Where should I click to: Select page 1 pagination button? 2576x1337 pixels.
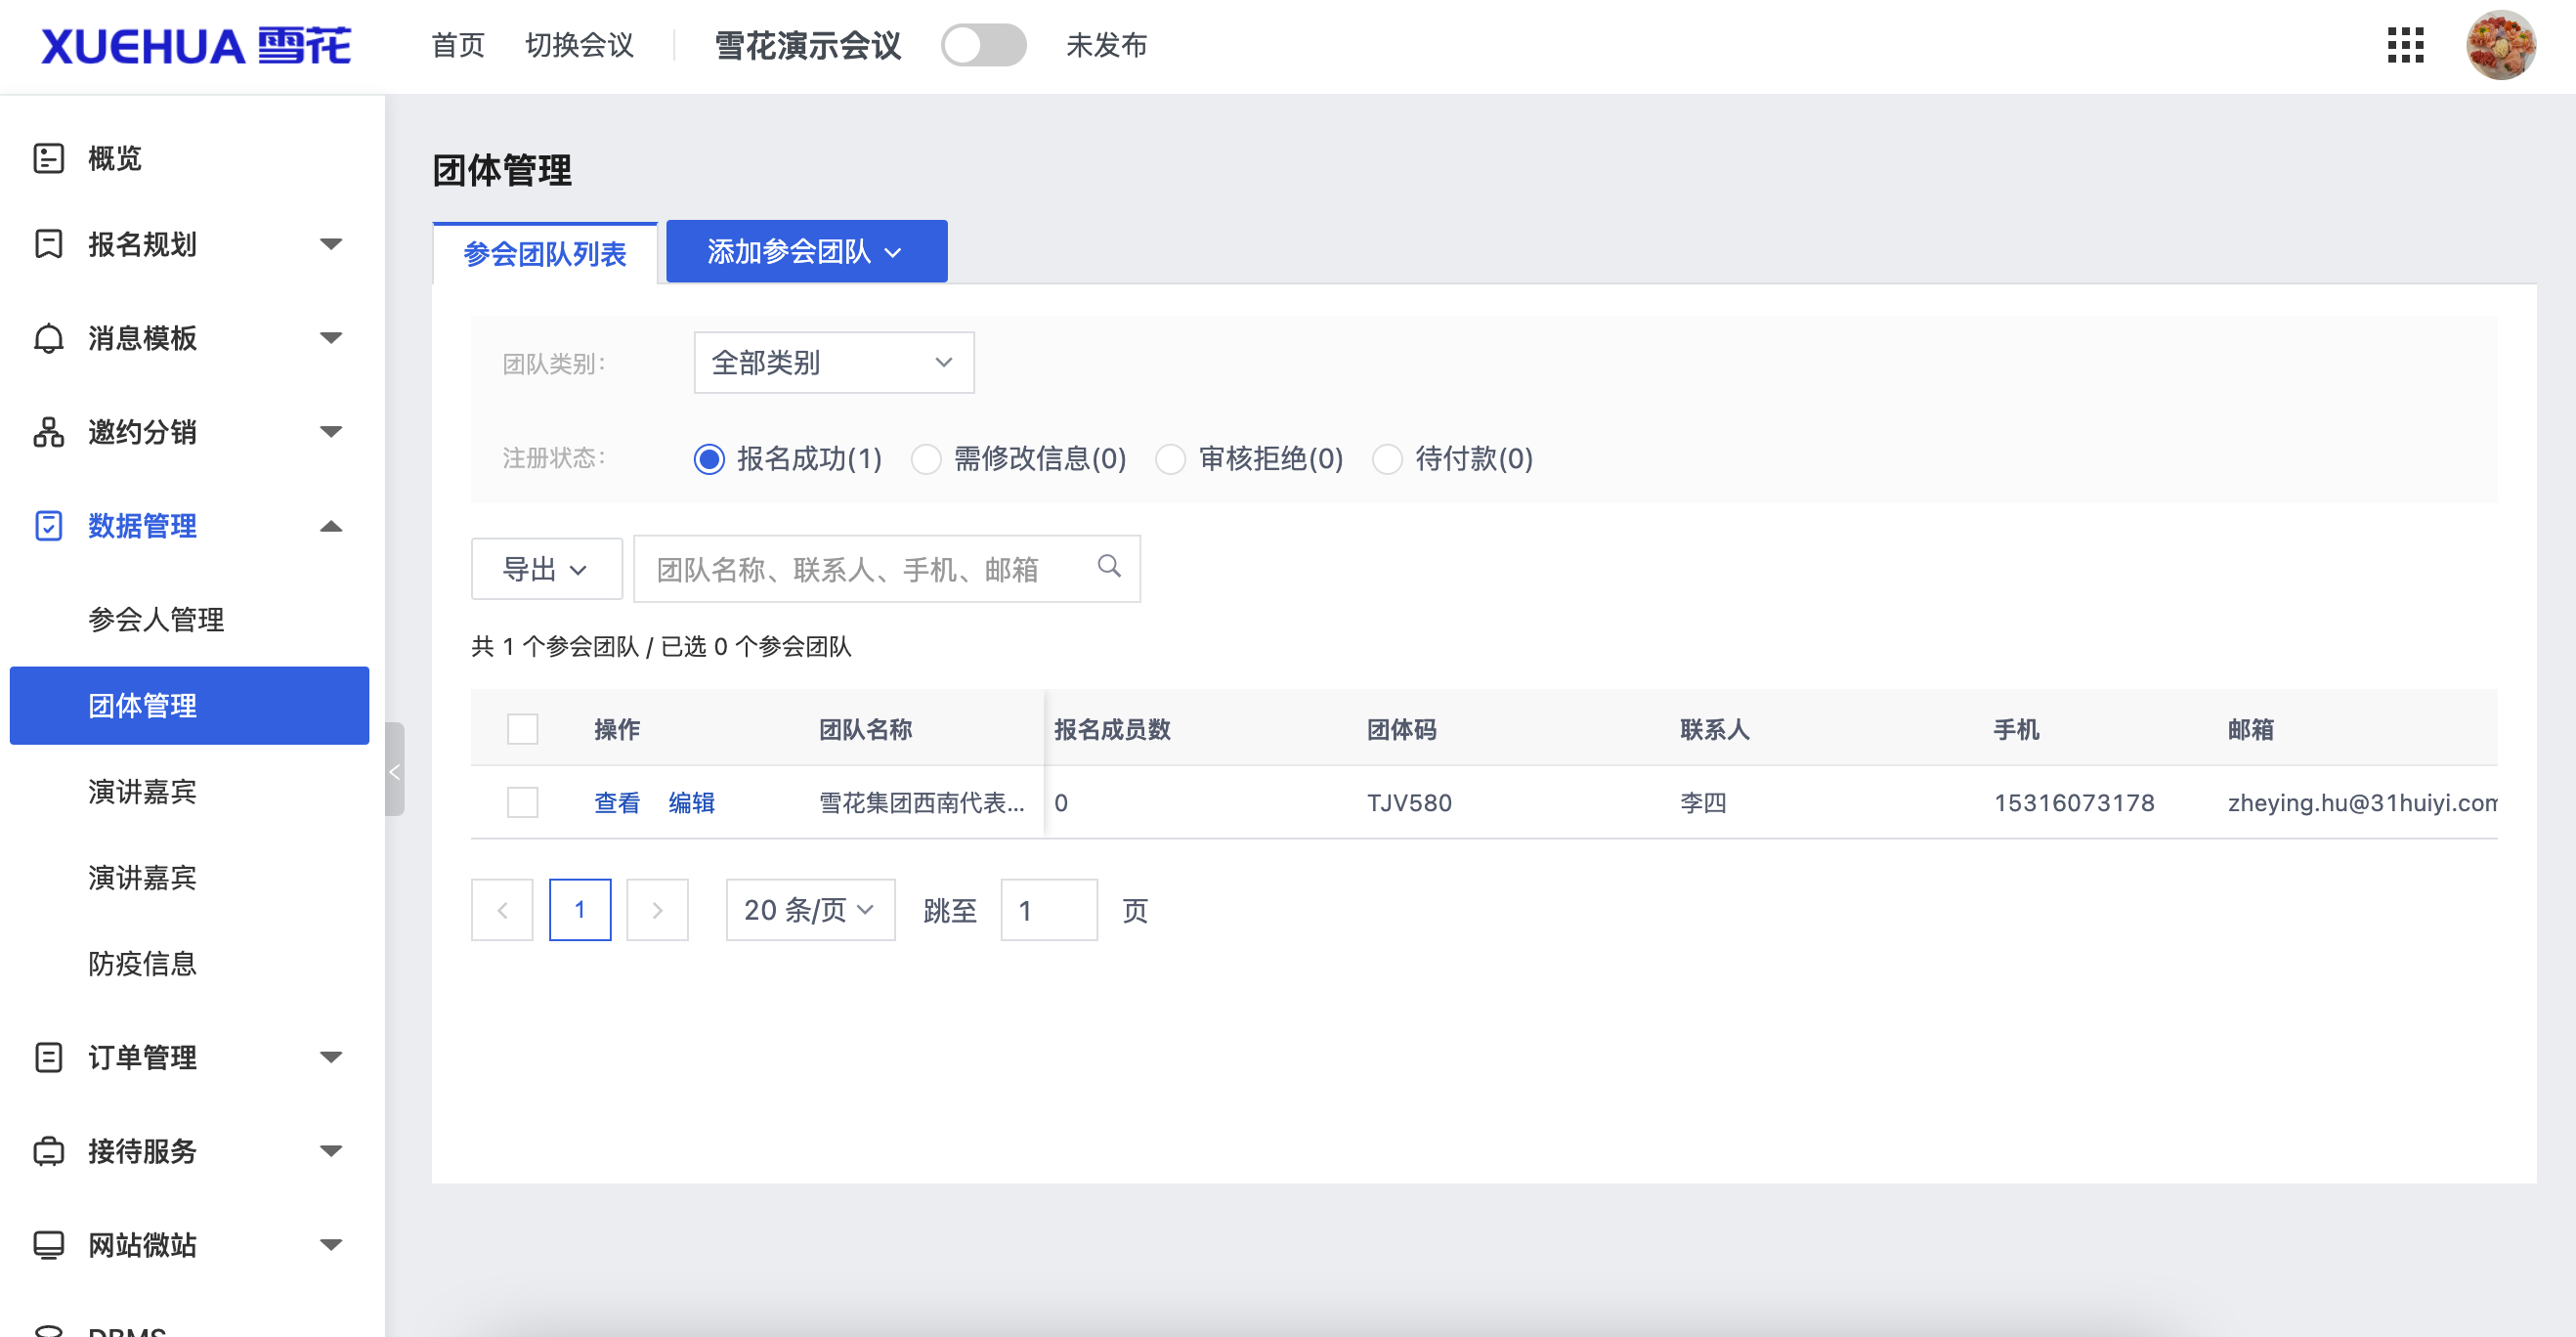click(x=580, y=910)
